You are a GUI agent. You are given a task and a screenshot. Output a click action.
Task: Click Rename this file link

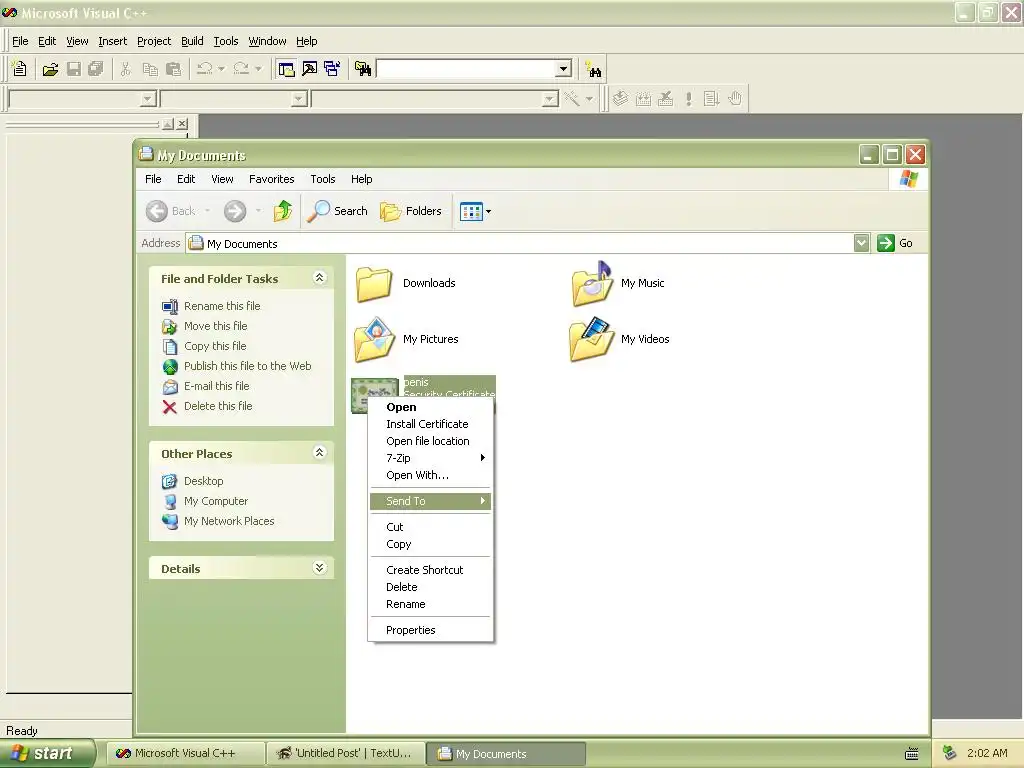click(x=222, y=306)
